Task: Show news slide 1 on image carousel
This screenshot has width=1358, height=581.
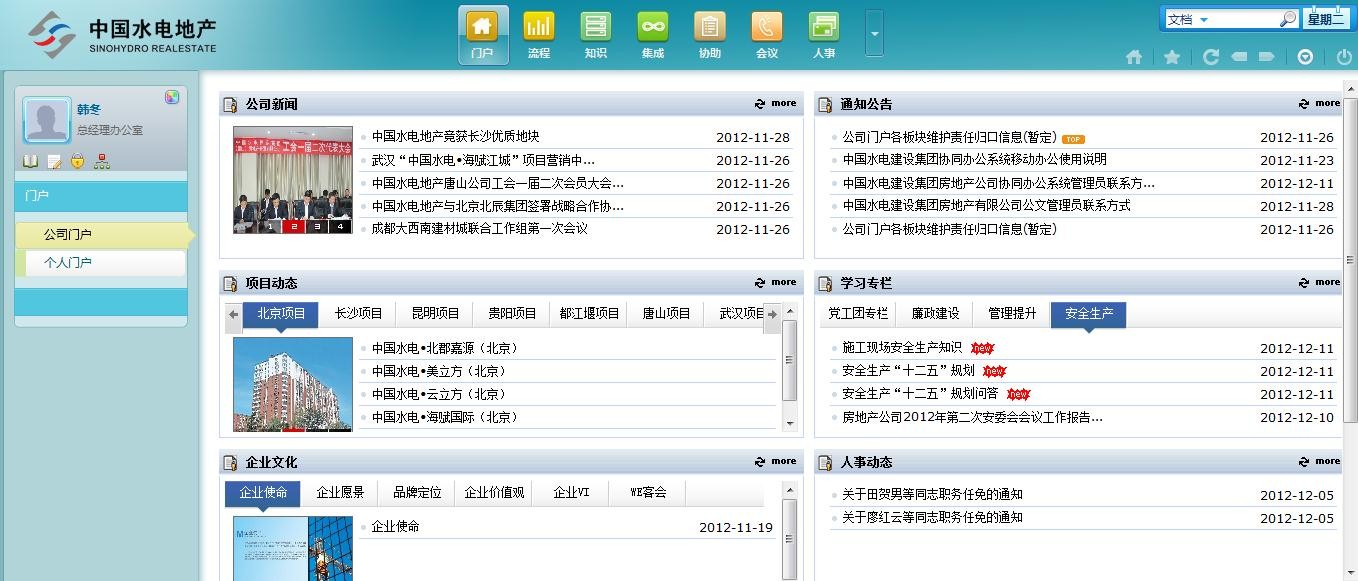Action: [270, 227]
